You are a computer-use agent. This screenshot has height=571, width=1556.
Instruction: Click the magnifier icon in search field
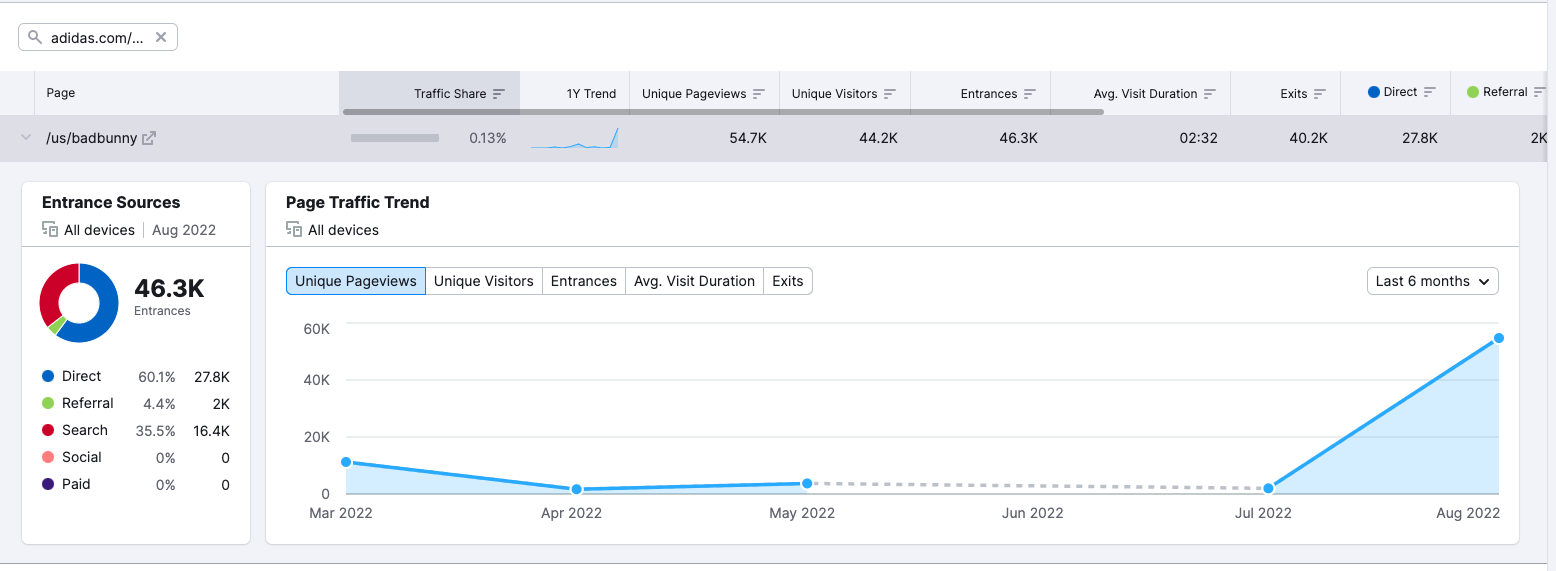[x=35, y=38]
